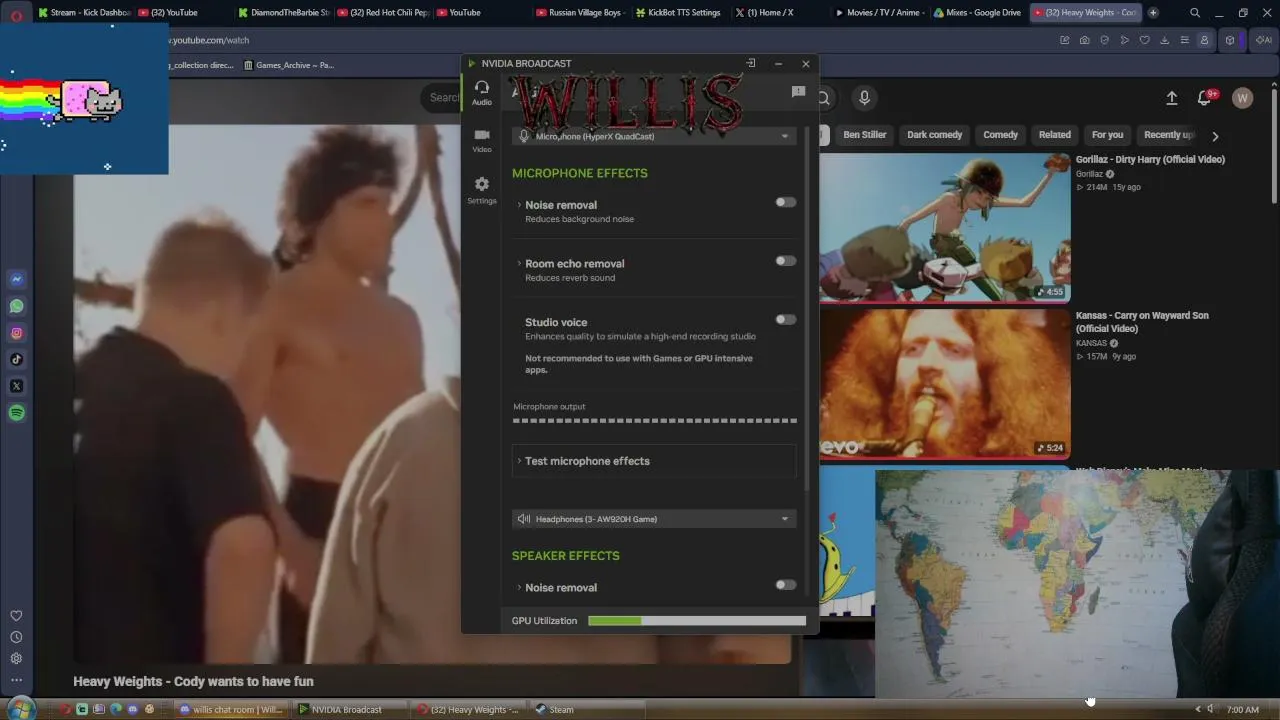1280x720 pixels.
Task: Switch to Red Hot Chili Peppers tab
Action: (x=383, y=13)
